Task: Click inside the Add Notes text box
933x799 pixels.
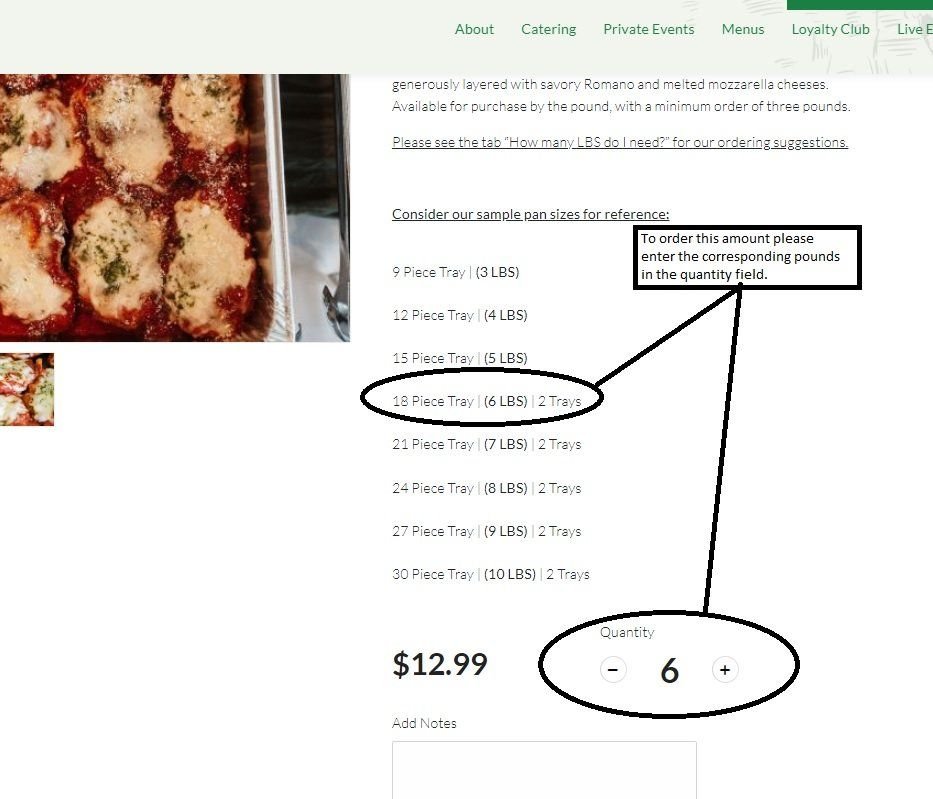Action: click(x=544, y=770)
